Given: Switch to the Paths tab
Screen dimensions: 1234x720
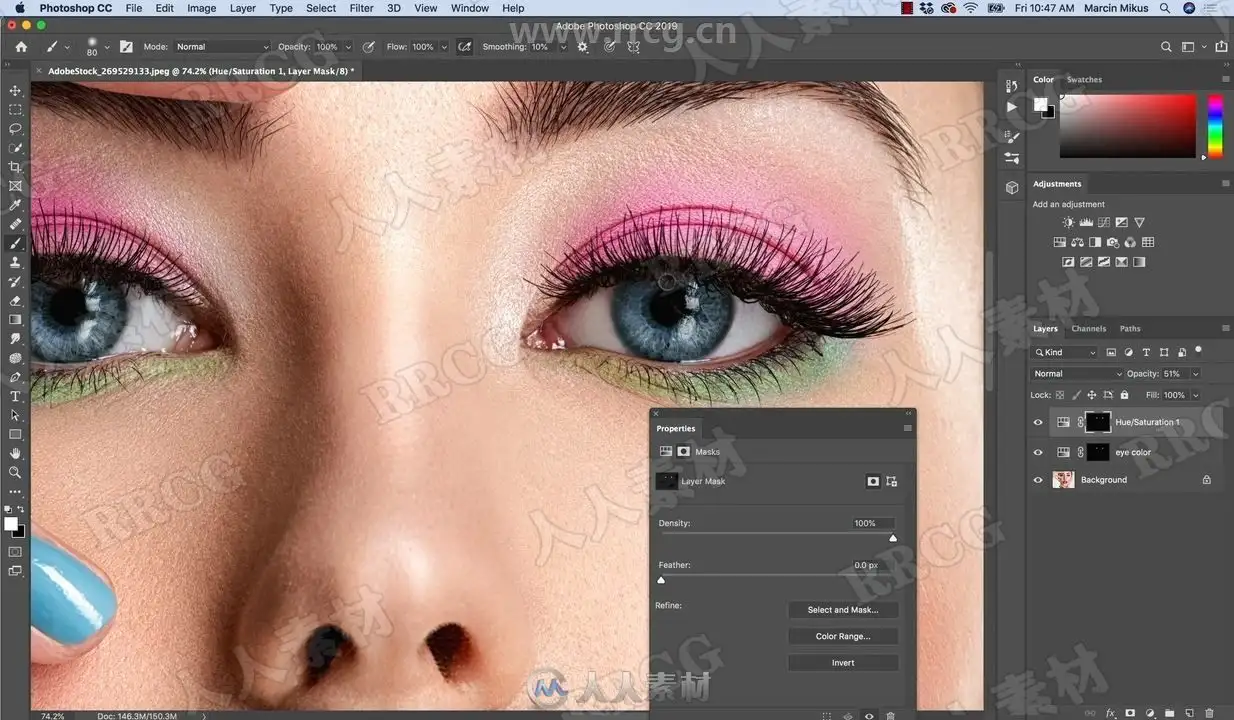Looking at the screenshot, I should (x=1130, y=328).
